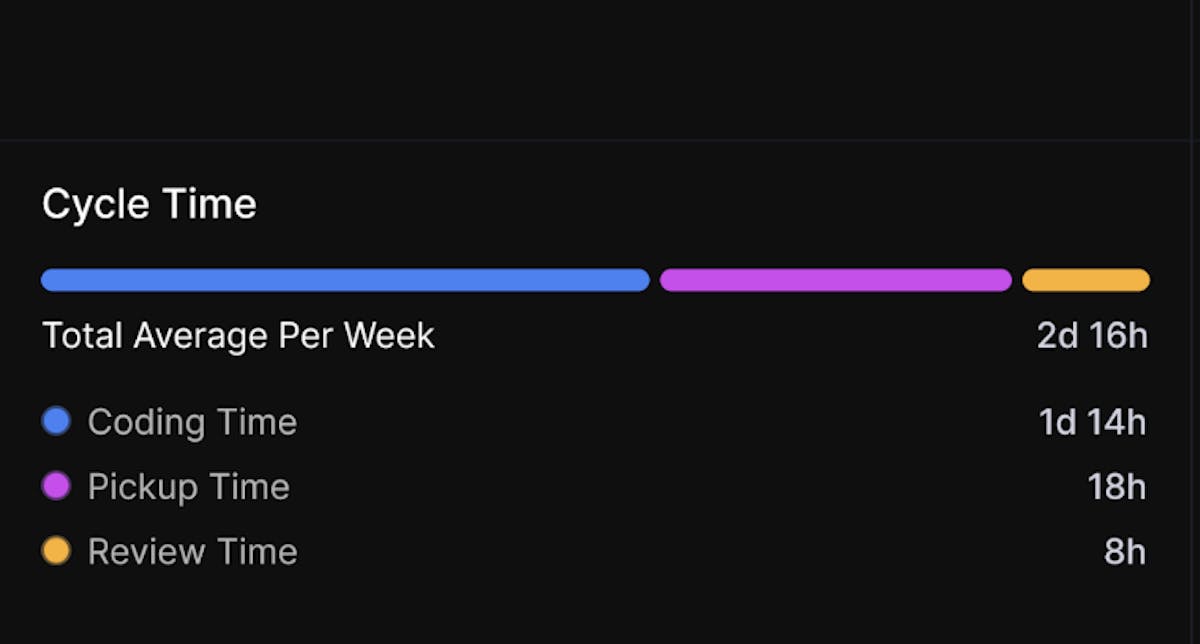Click the Review Time label
The image size is (1200, 644).
click(192, 552)
